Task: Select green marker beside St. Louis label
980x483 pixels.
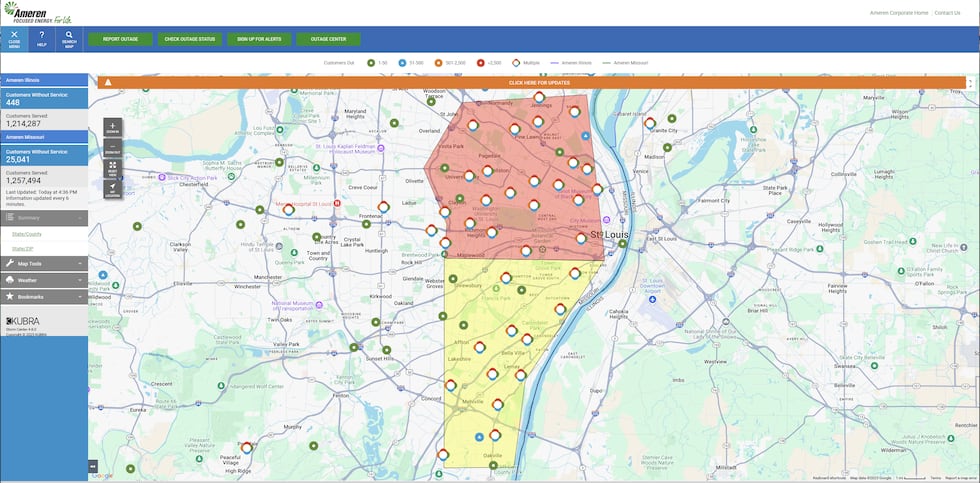Action: (622, 244)
